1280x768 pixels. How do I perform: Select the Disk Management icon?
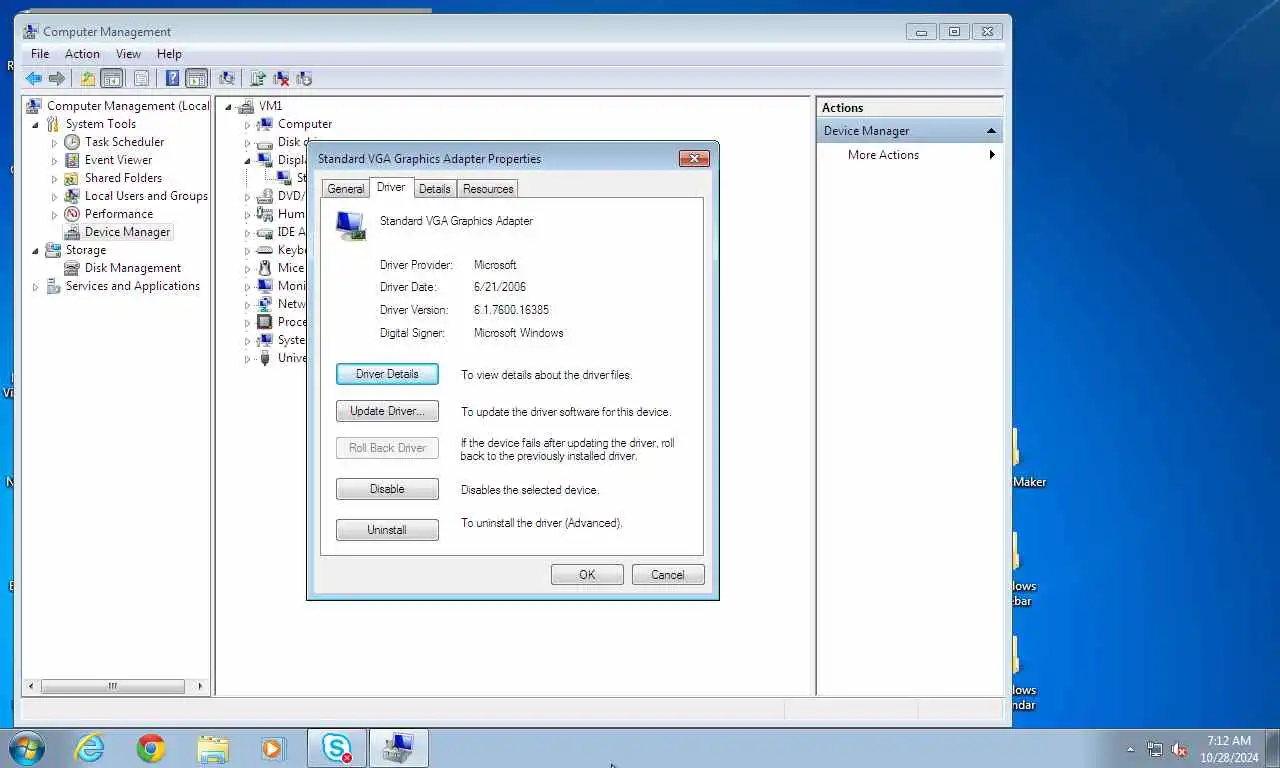point(72,268)
